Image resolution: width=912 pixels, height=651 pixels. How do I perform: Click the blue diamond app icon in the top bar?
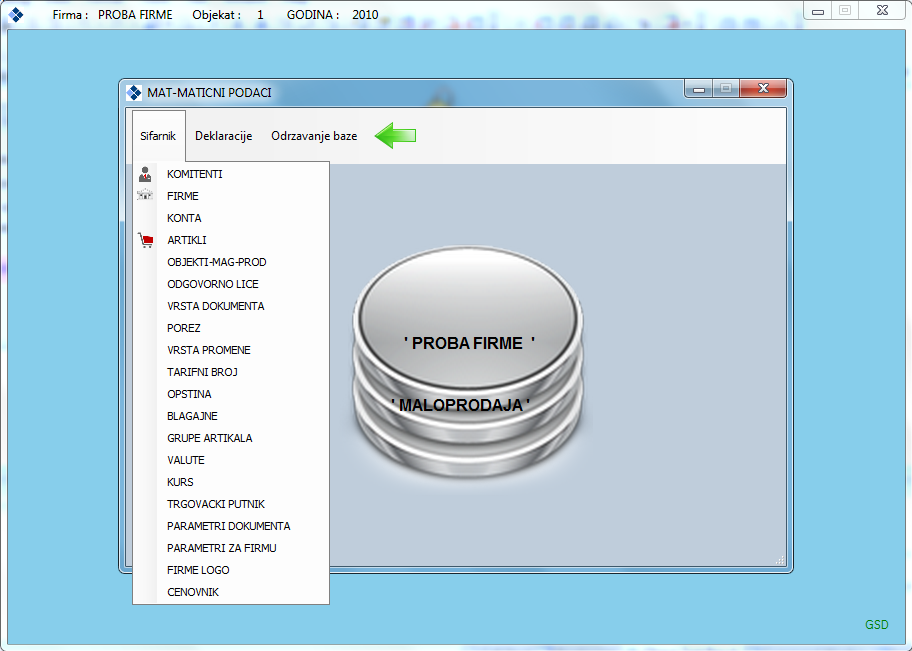pos(16,15)
